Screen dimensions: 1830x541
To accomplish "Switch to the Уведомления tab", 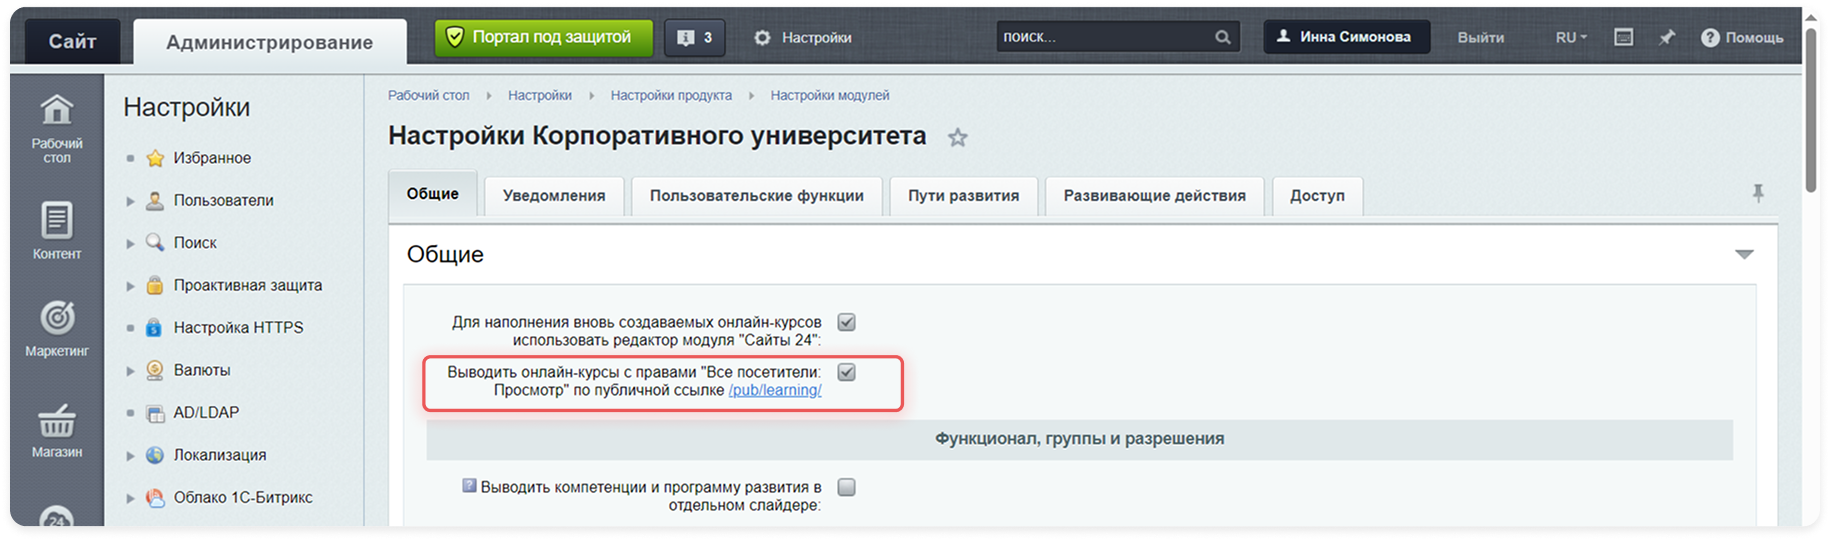I will [554, 196].
